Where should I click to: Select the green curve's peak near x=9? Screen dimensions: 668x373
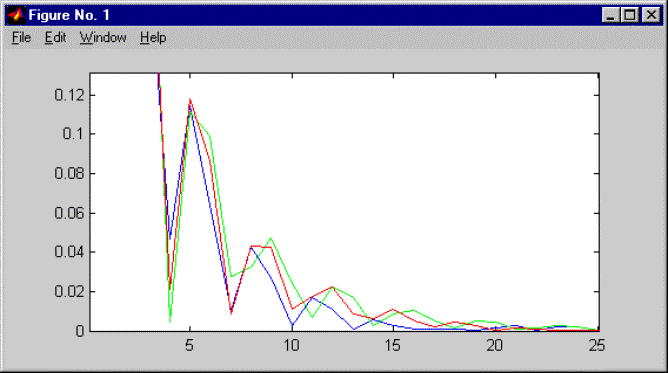(x=271, y=238)
